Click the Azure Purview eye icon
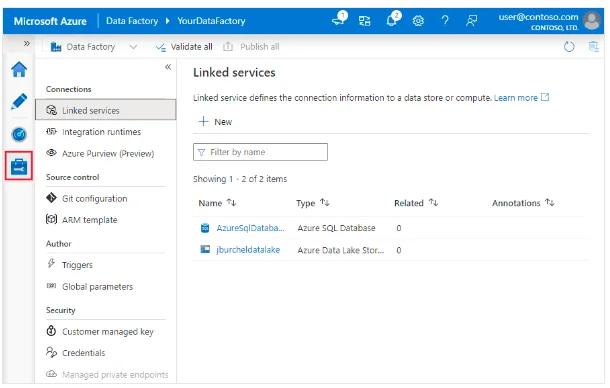Viewport: 610px width, 388px height. pyautogui.click(x=51, y=153)
